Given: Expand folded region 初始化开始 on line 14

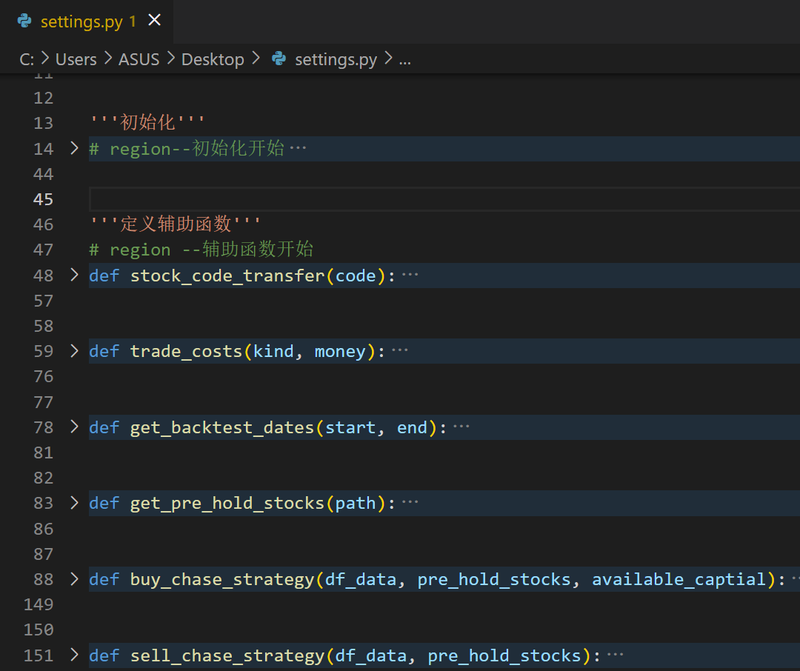Looking at the screenshot, I should 74,148.
